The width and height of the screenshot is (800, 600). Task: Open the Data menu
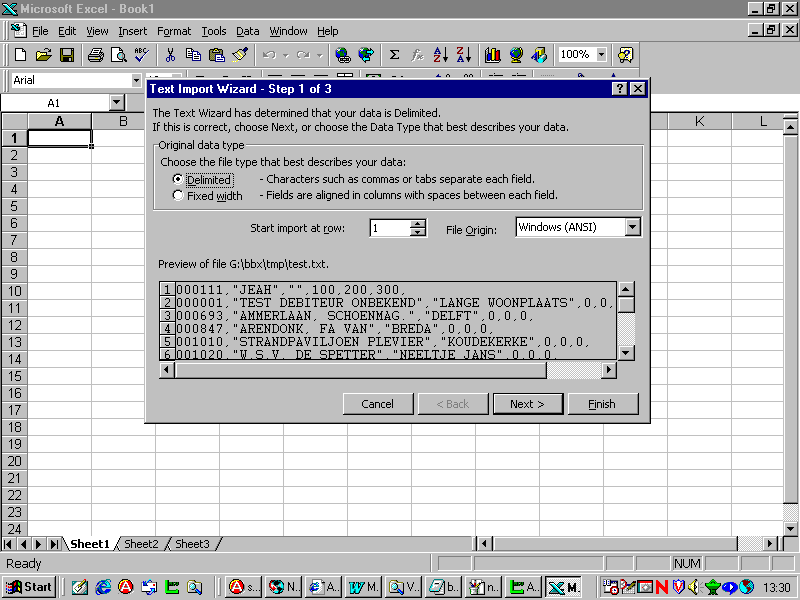pyautogui.click(x=247, y=31)
